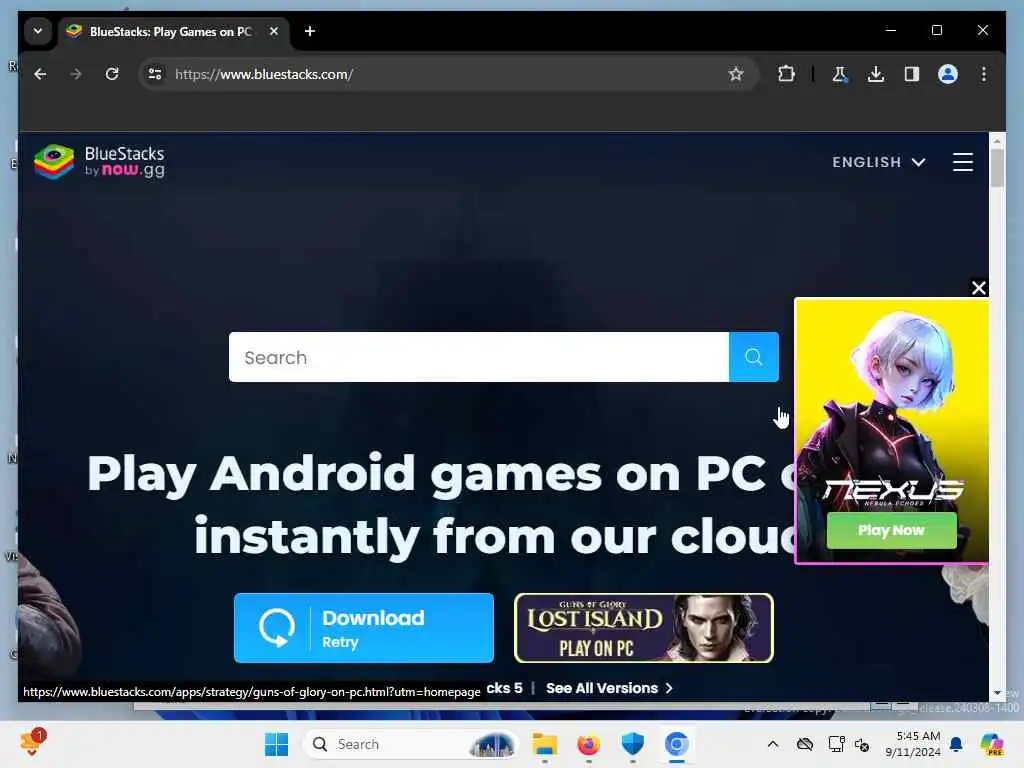This screenshot has width=1024, height=768.
Task: Click the Chrome icon in taskbar
Action: point(677,744)
